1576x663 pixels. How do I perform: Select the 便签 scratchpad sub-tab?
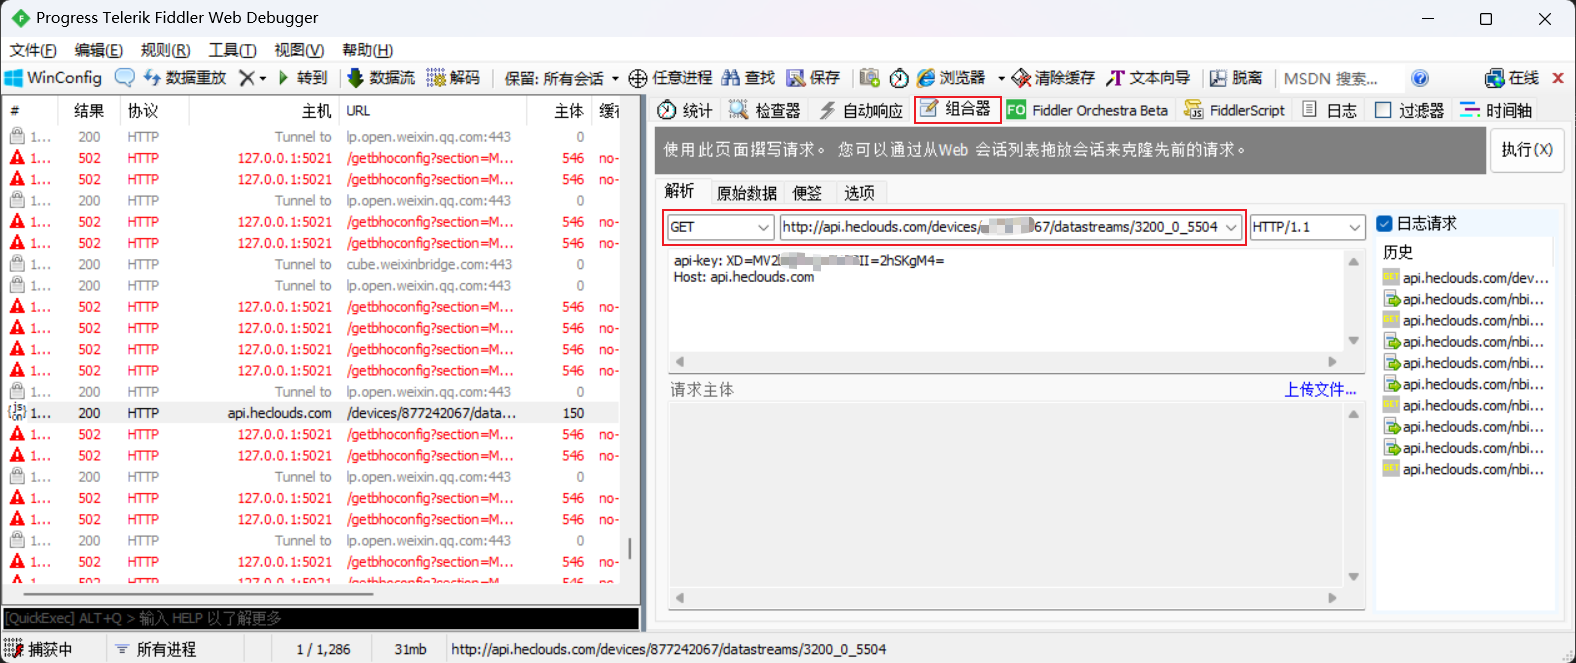coord(807,193)
